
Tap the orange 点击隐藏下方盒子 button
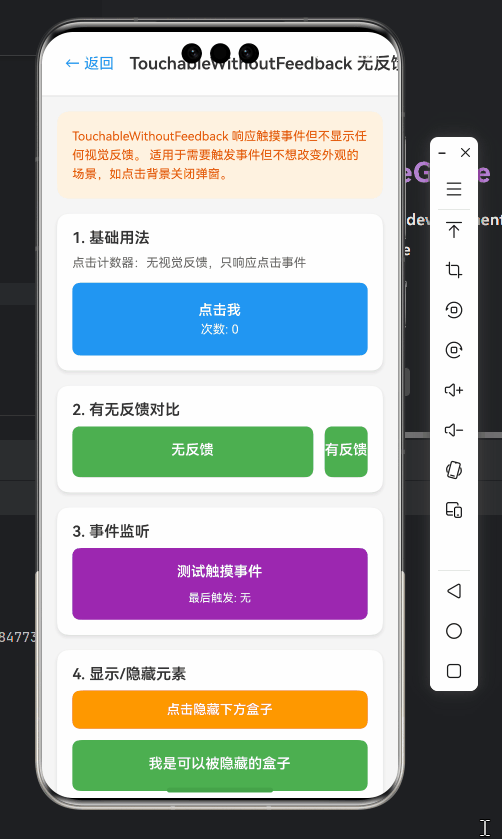point(220,710)
